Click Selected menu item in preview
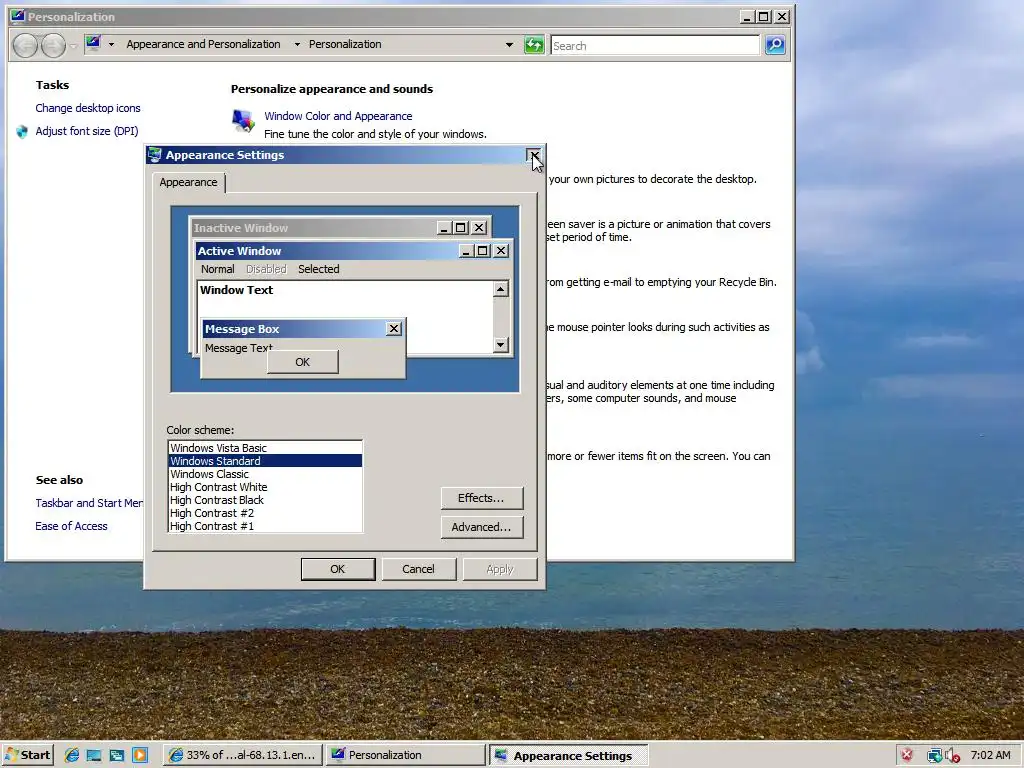 coord(319,269)
